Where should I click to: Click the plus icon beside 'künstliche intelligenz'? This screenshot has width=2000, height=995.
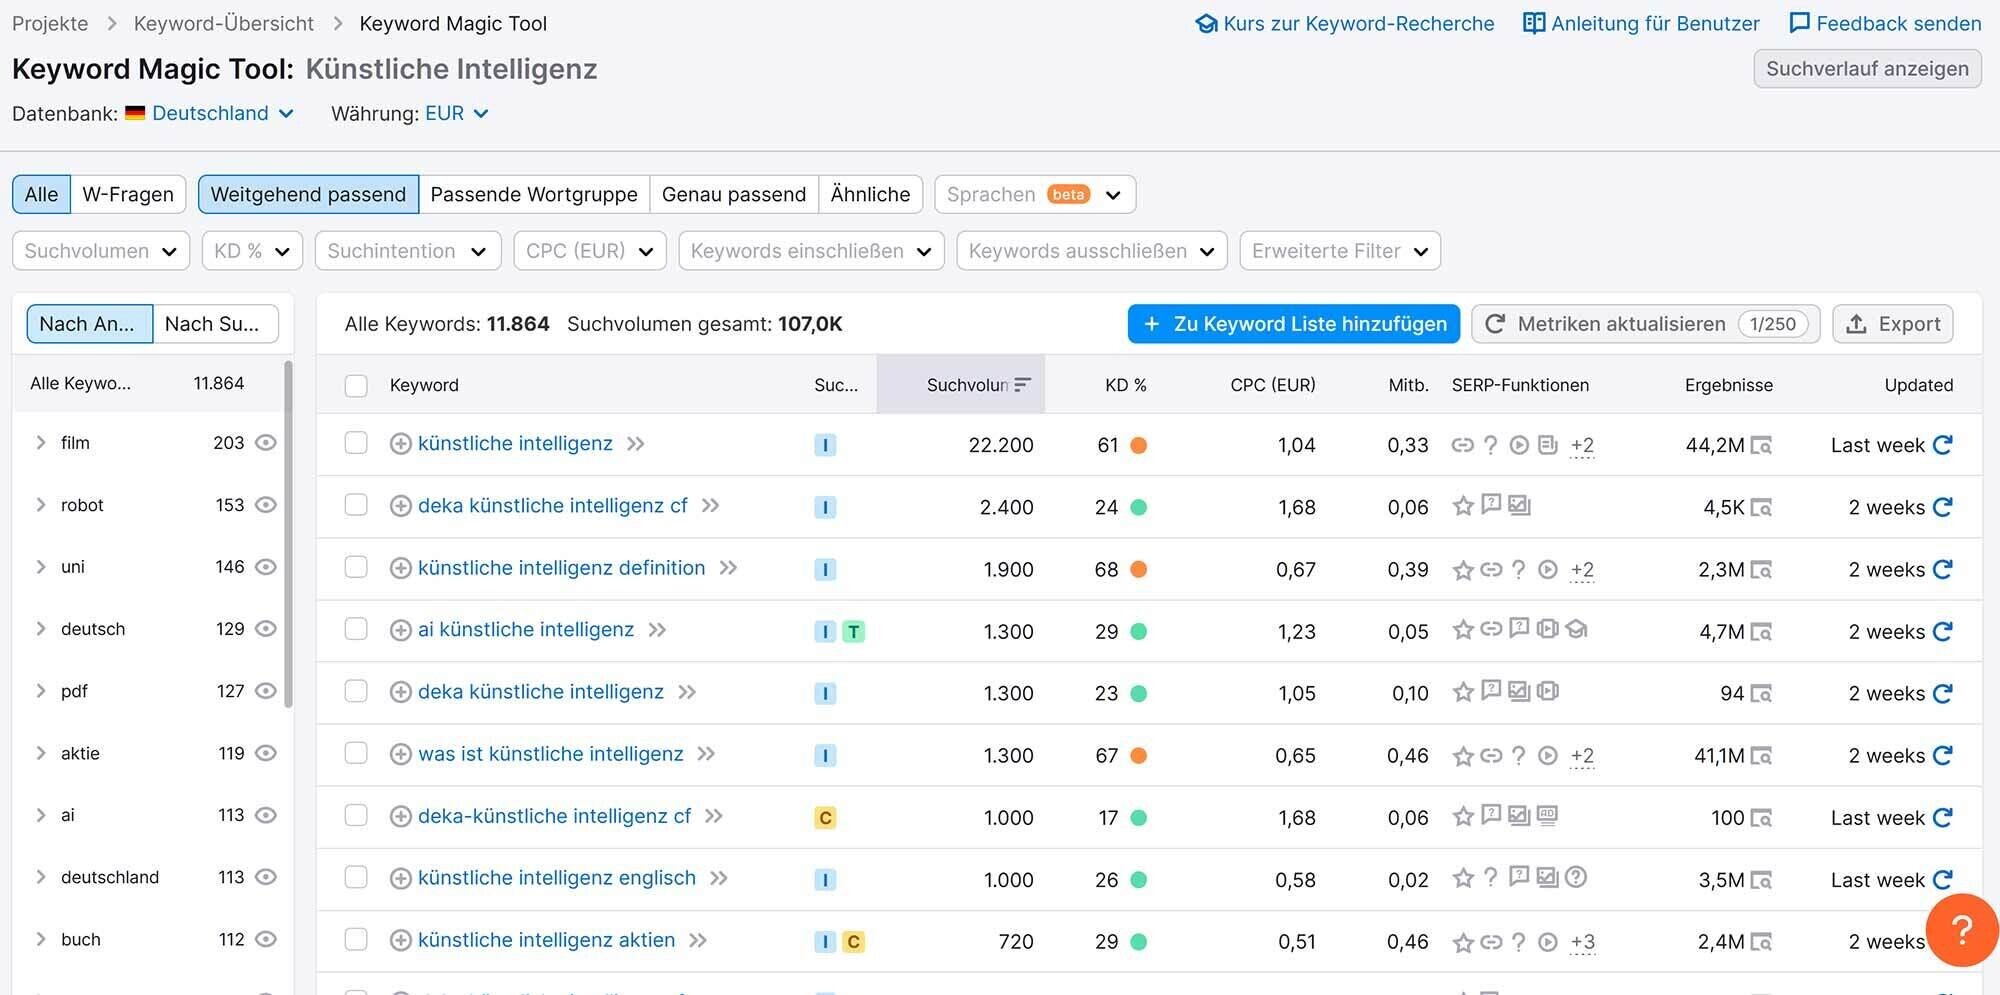click(401, 444)
